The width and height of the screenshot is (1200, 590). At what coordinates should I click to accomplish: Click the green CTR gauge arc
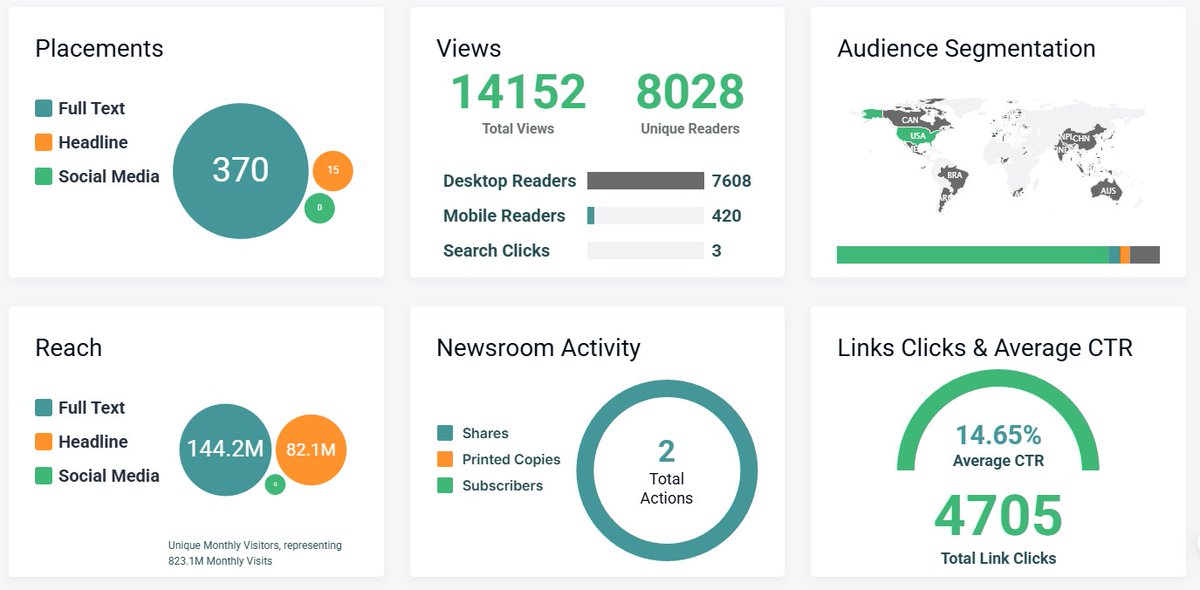click(998, 377)
